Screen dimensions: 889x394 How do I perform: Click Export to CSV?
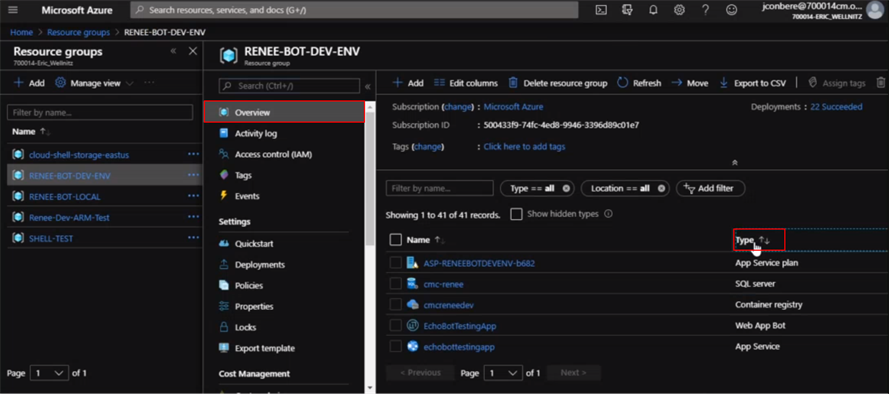click(753, 83)
